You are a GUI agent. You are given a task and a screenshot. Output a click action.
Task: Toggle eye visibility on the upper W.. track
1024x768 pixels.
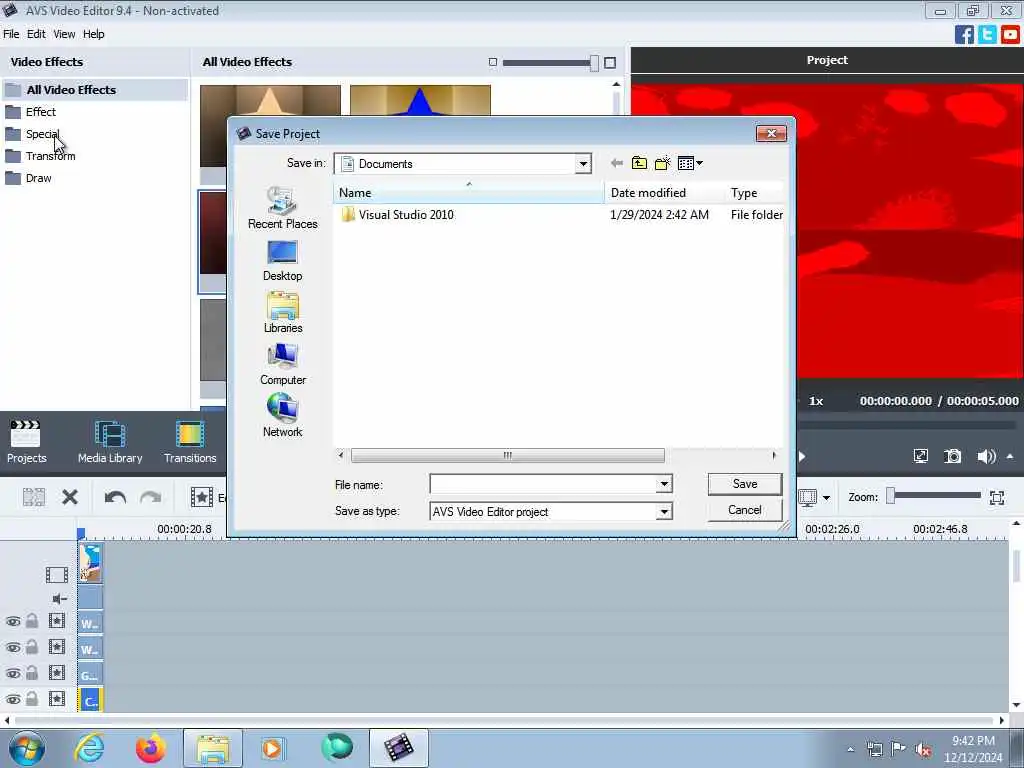pos(12,622)
